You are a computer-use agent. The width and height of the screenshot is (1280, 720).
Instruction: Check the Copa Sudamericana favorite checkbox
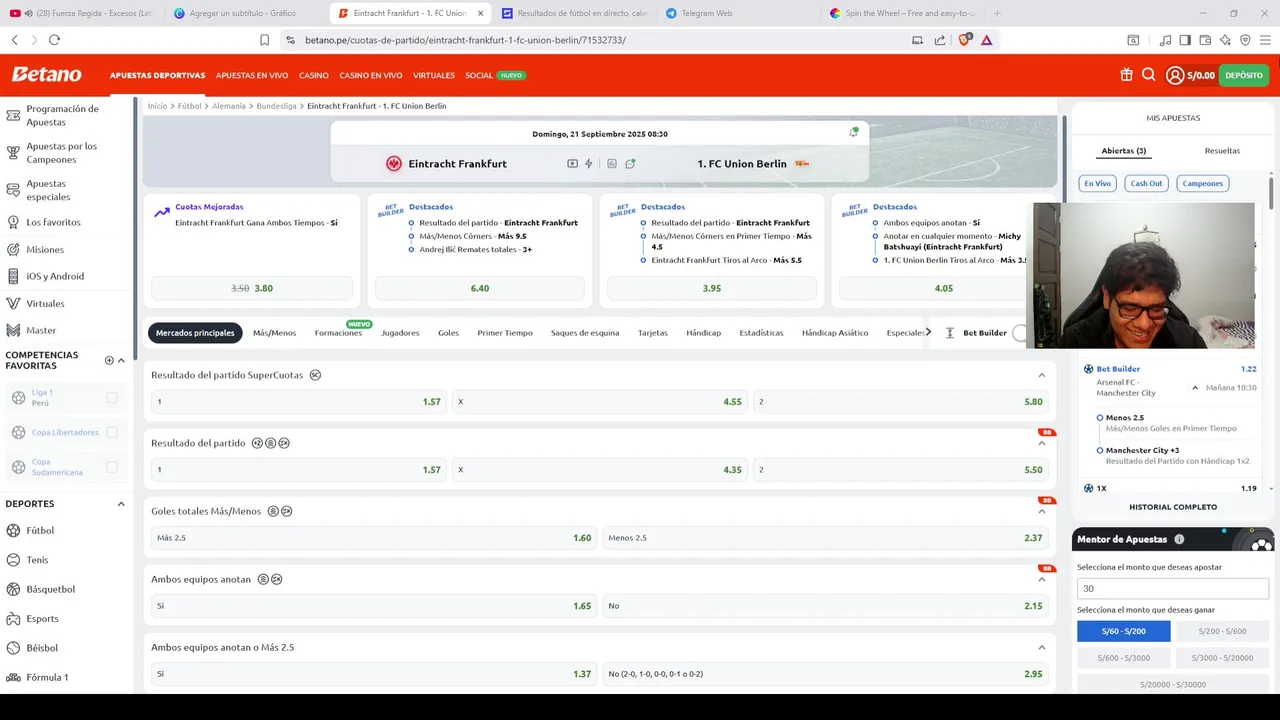click(112, 467)
